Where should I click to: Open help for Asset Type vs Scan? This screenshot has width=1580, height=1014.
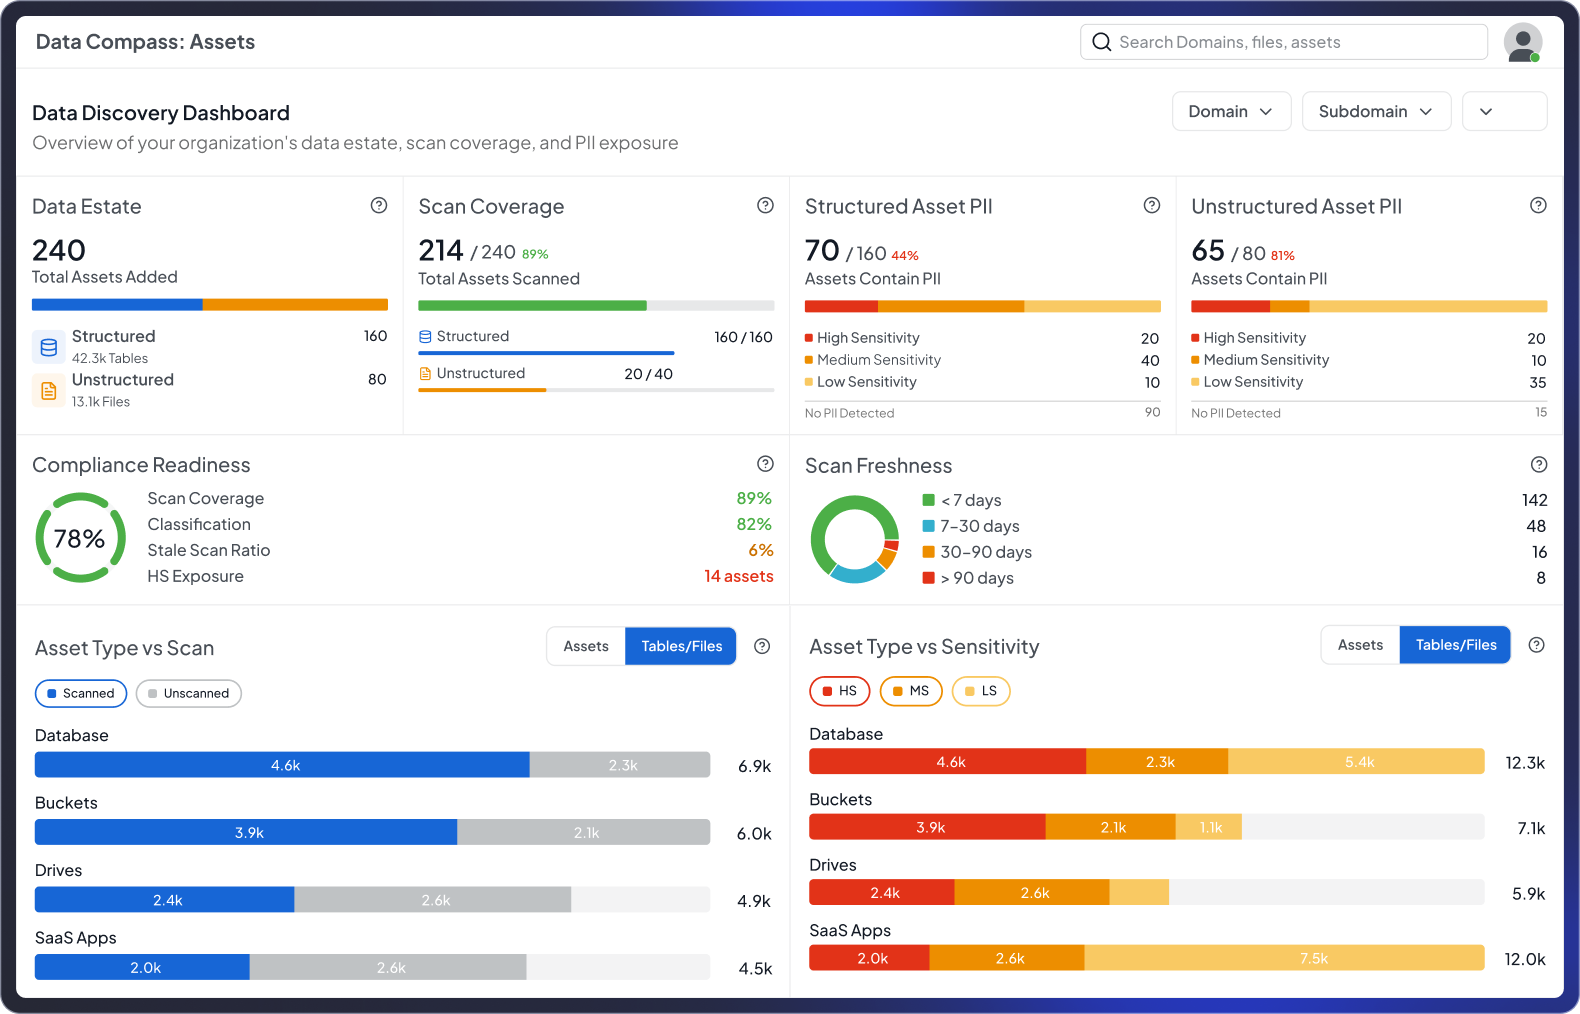coord(762,646)
